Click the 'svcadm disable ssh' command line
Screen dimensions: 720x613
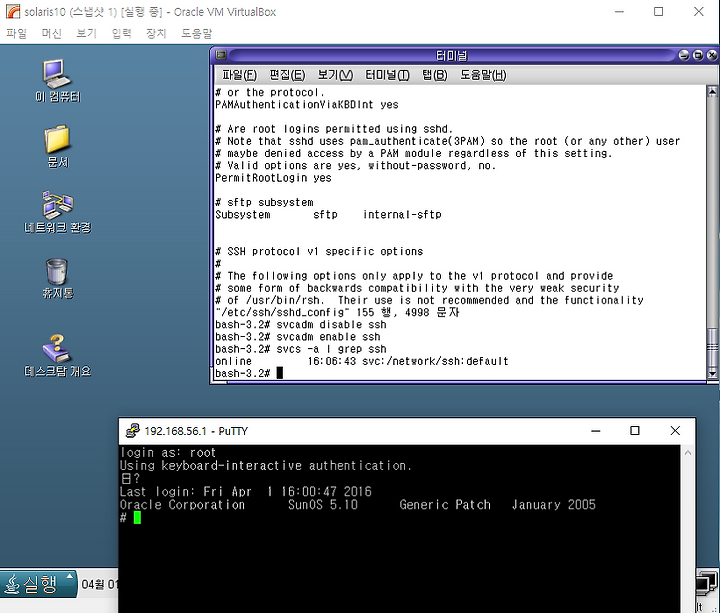[x=301, y=325]
